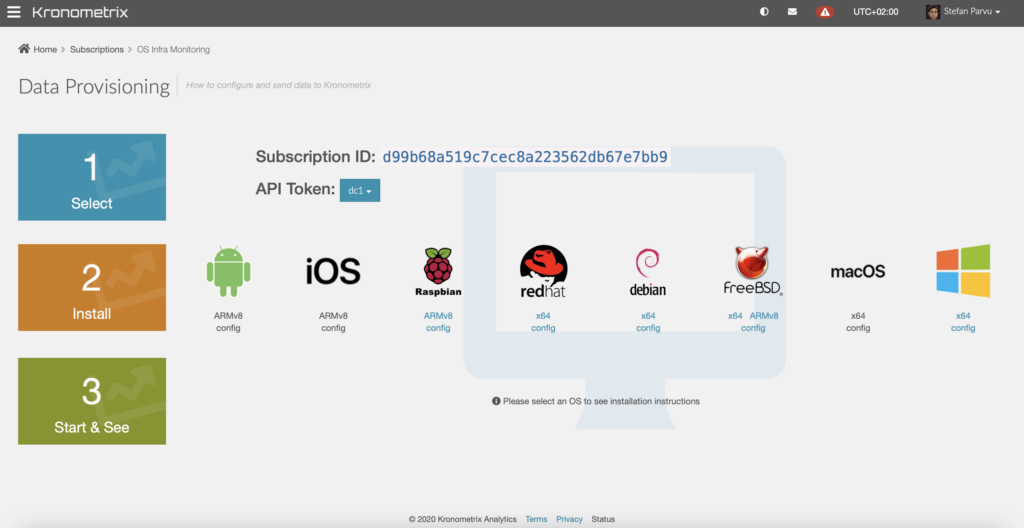Open the Status footer link
1024x528 pixels.
pyautogui.click(x=603, y=520)
